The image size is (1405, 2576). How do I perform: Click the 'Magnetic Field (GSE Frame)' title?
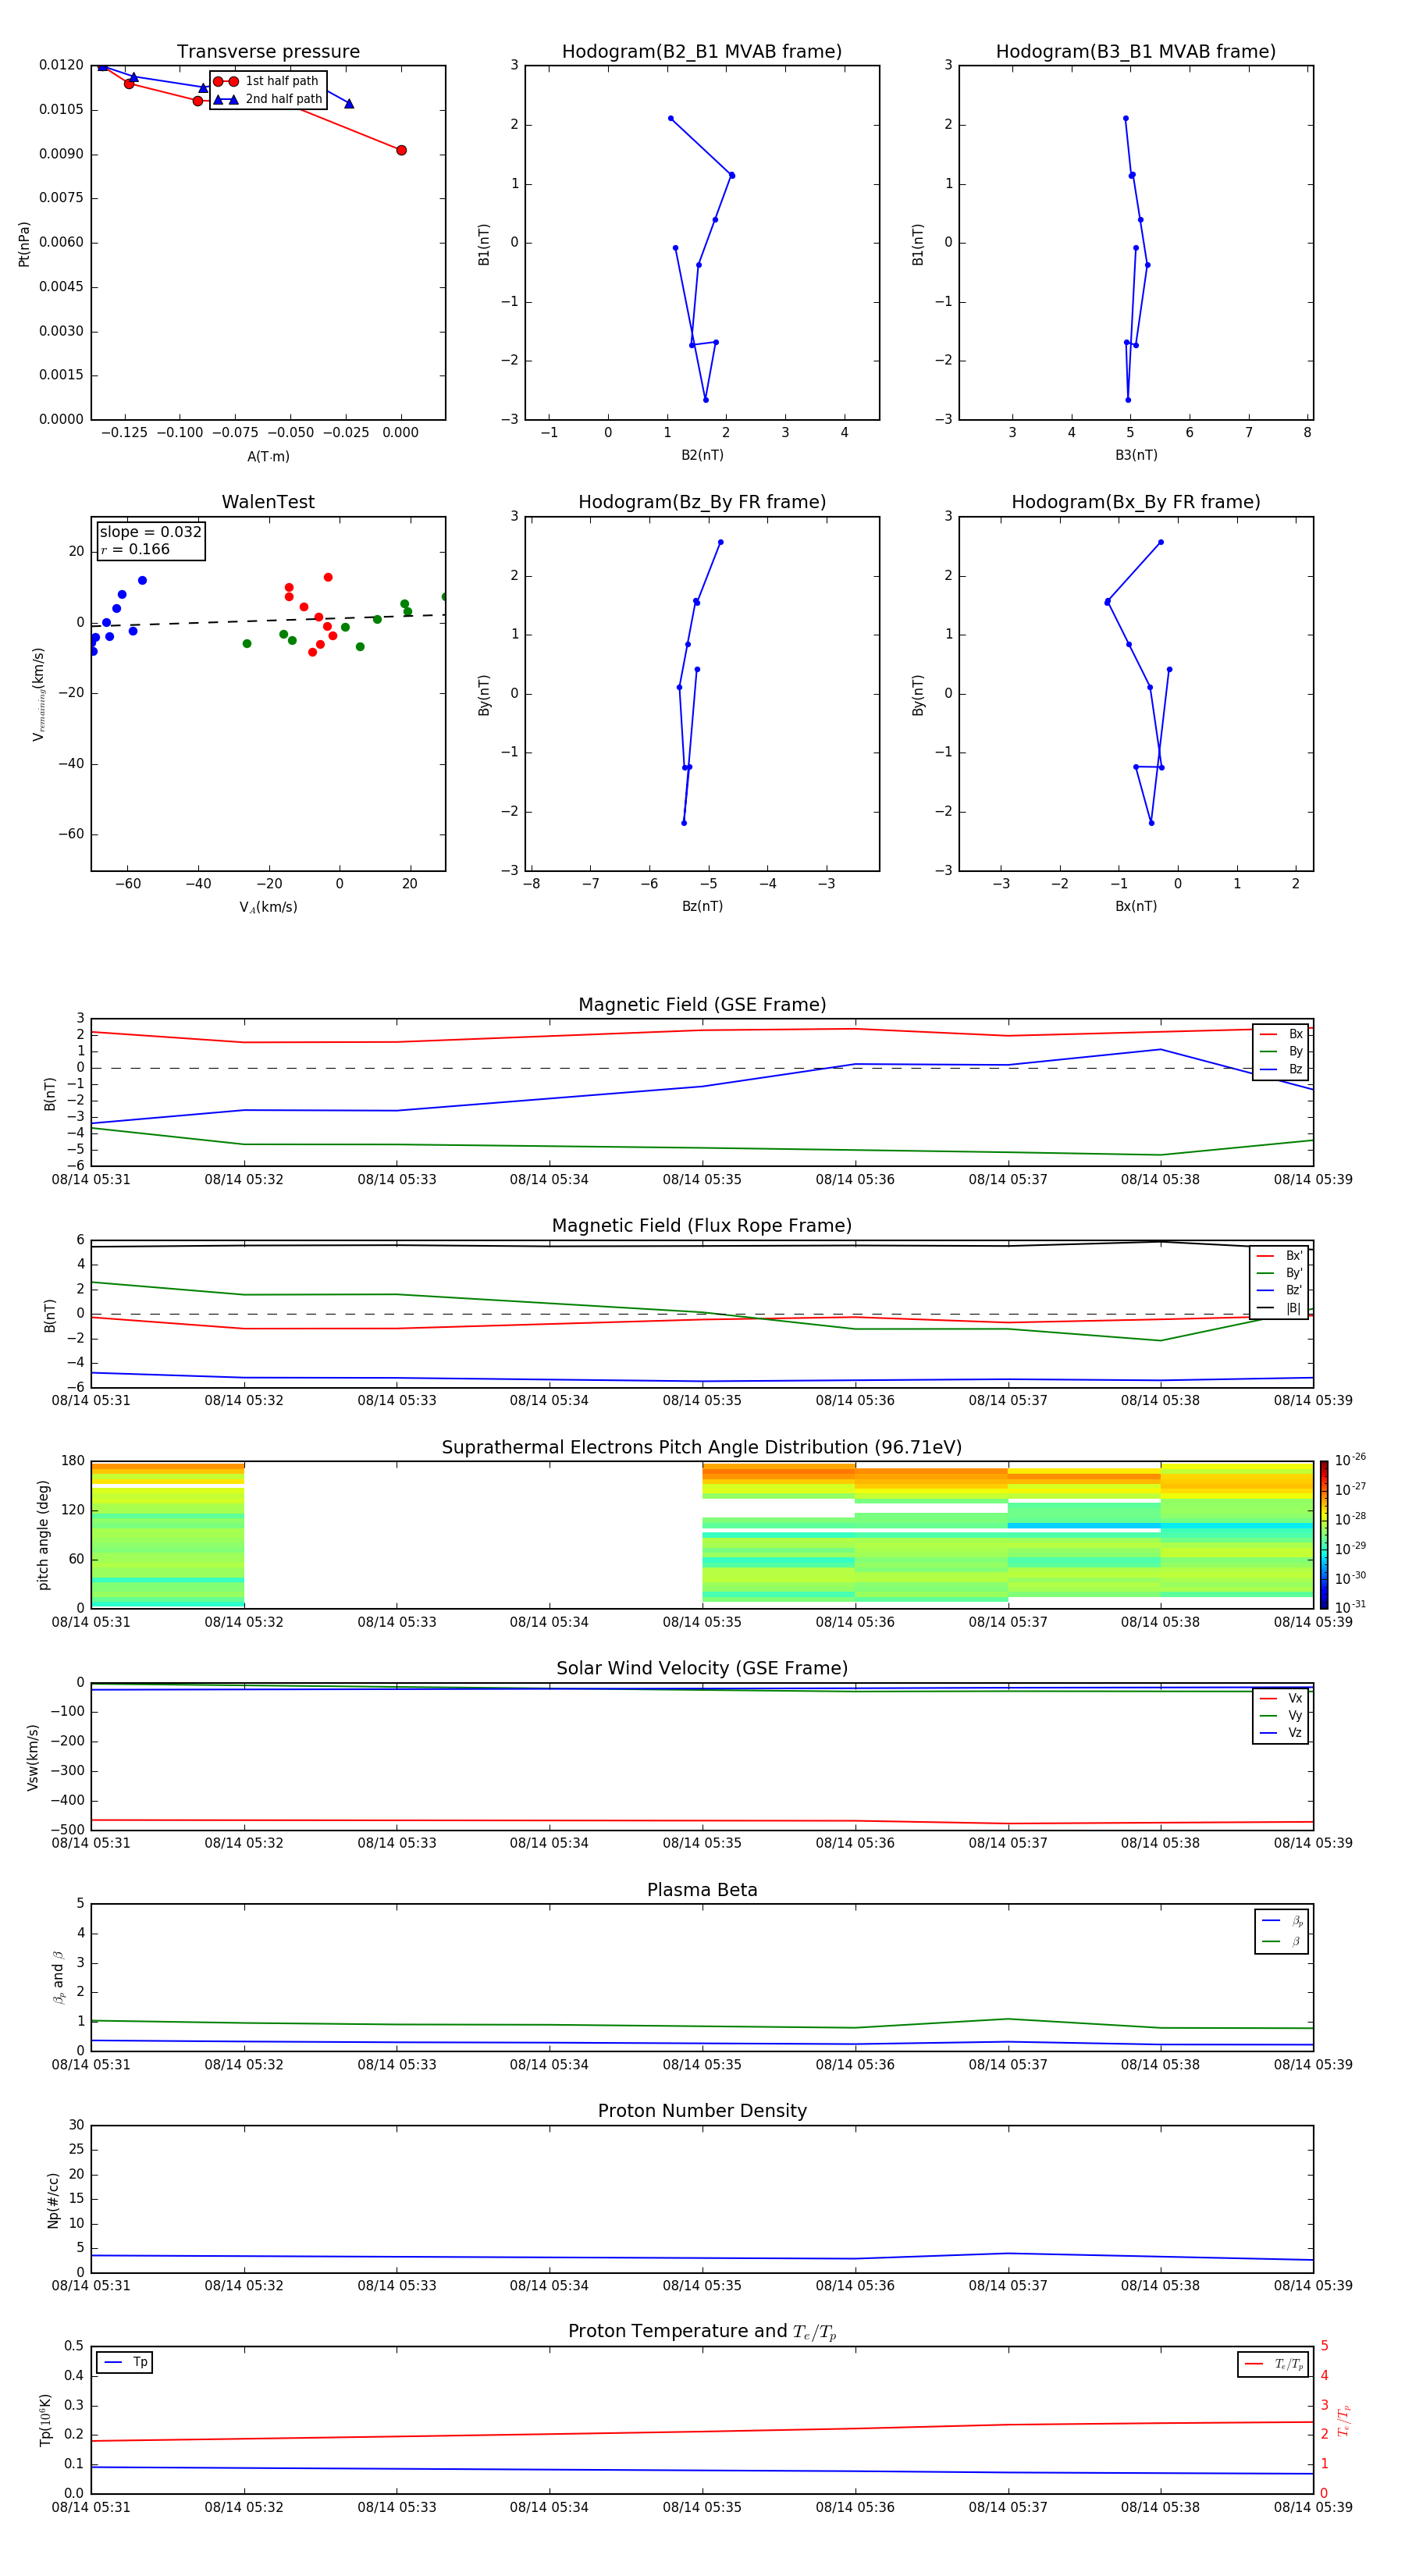click(702, 1005)
